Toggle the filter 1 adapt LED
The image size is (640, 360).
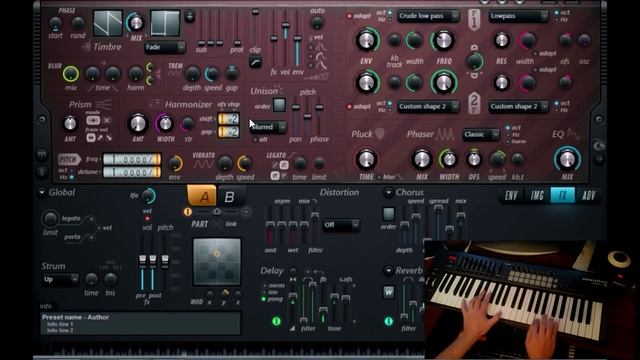tap(349, 16)
